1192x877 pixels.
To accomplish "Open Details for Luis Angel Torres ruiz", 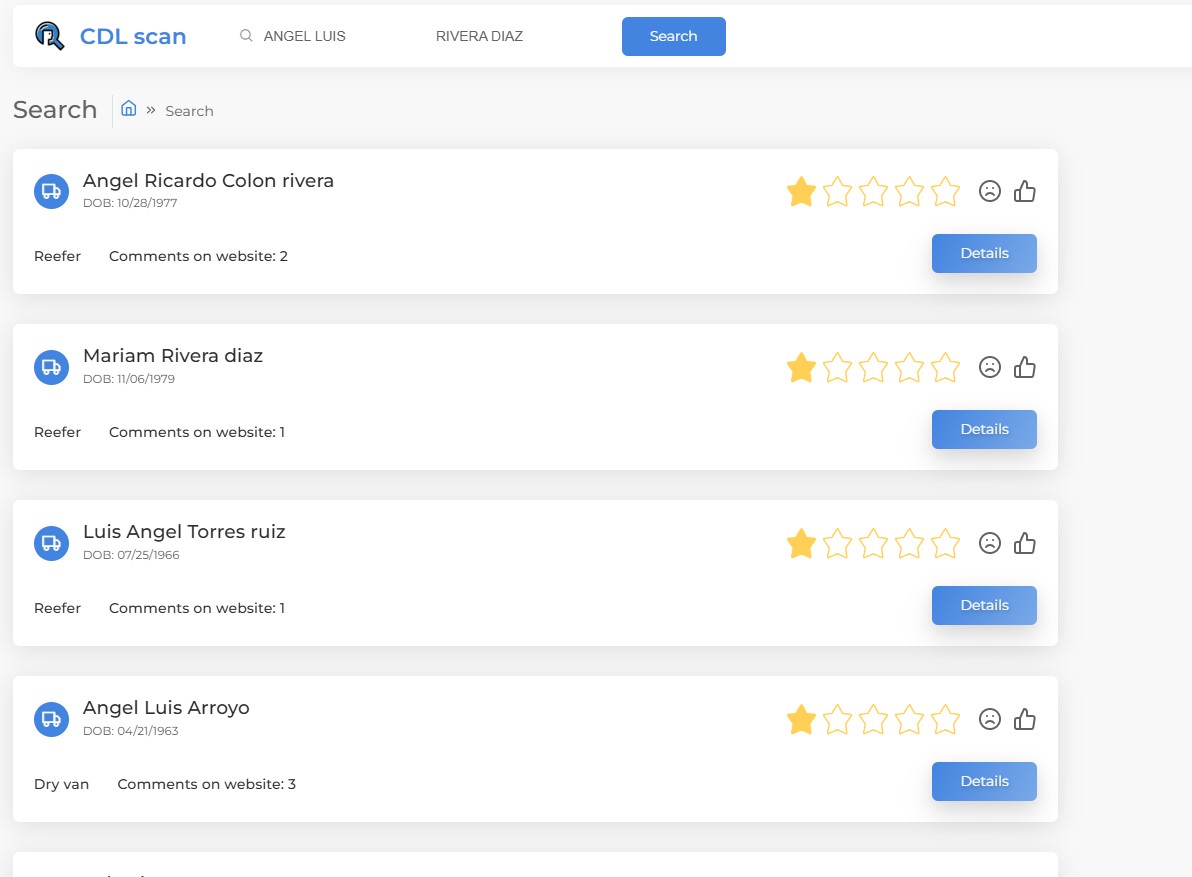I will [x=984, y=605].
